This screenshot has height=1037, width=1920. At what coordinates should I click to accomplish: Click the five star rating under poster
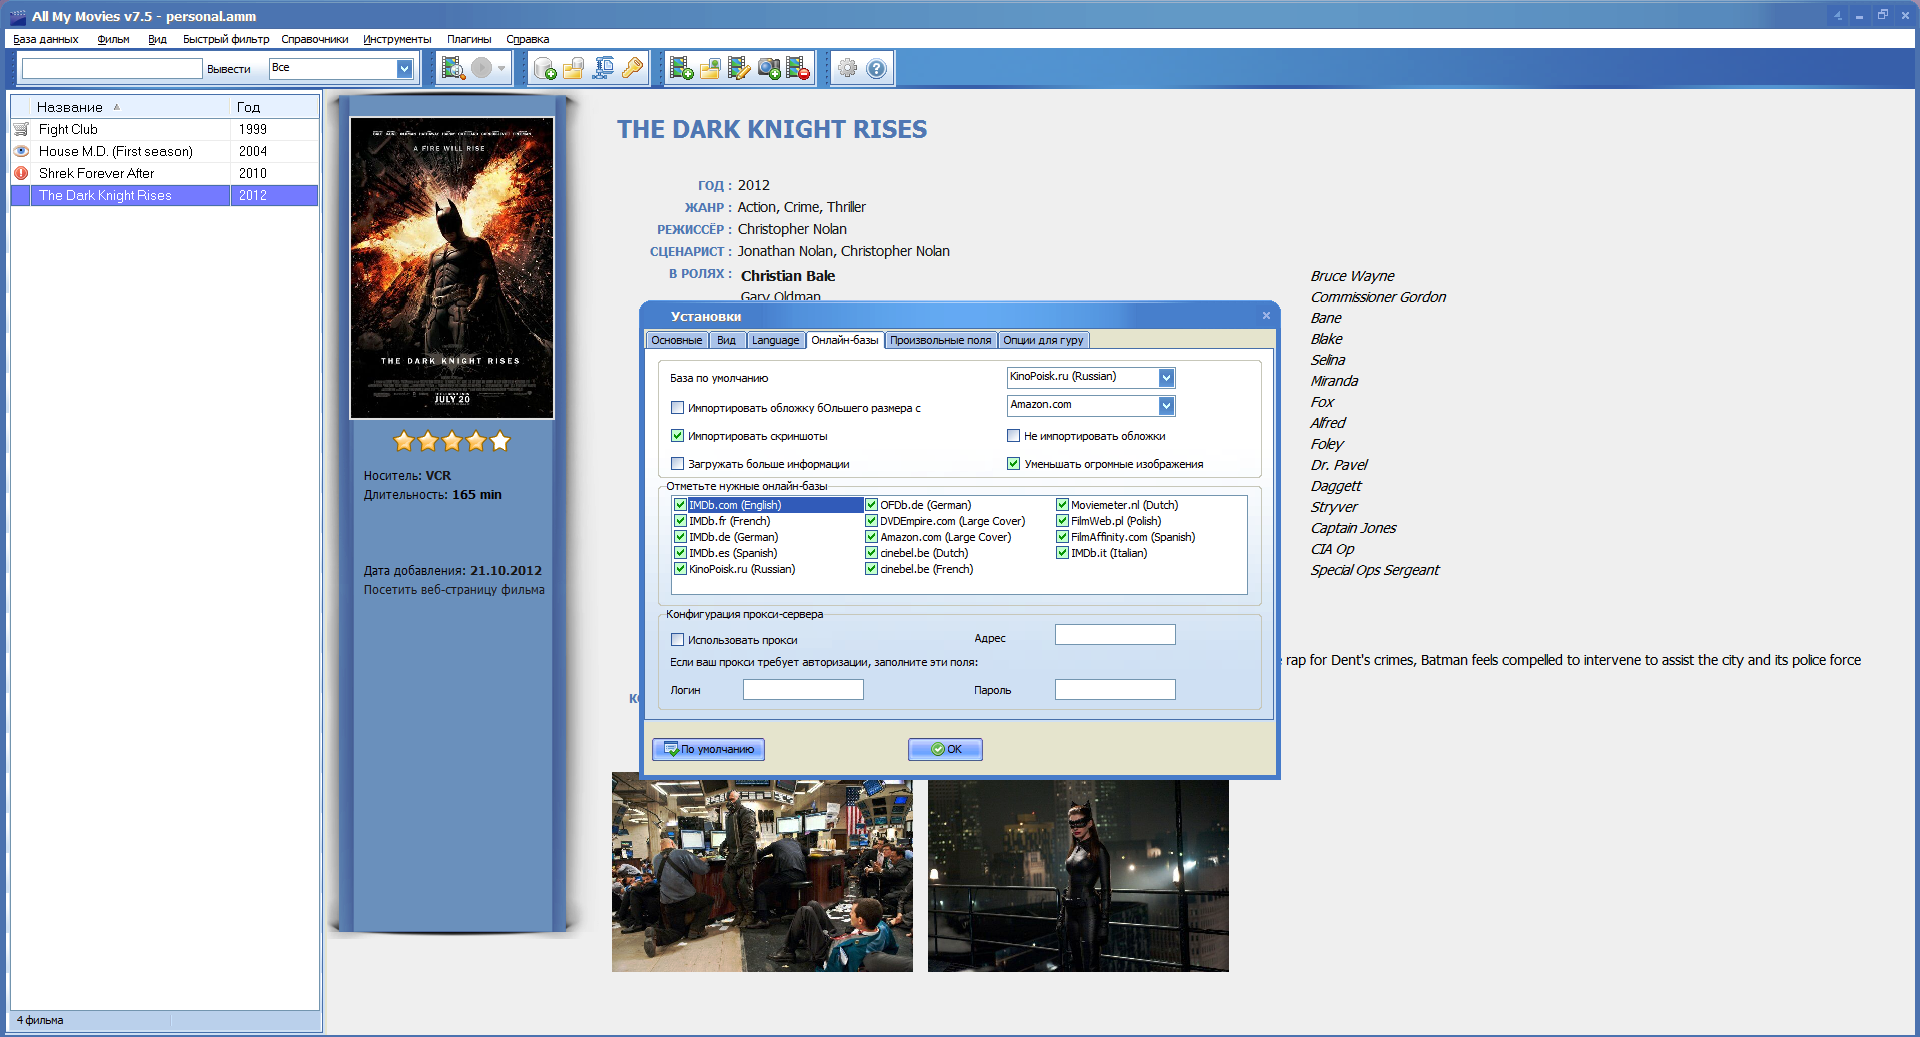[x=452, y=441]
